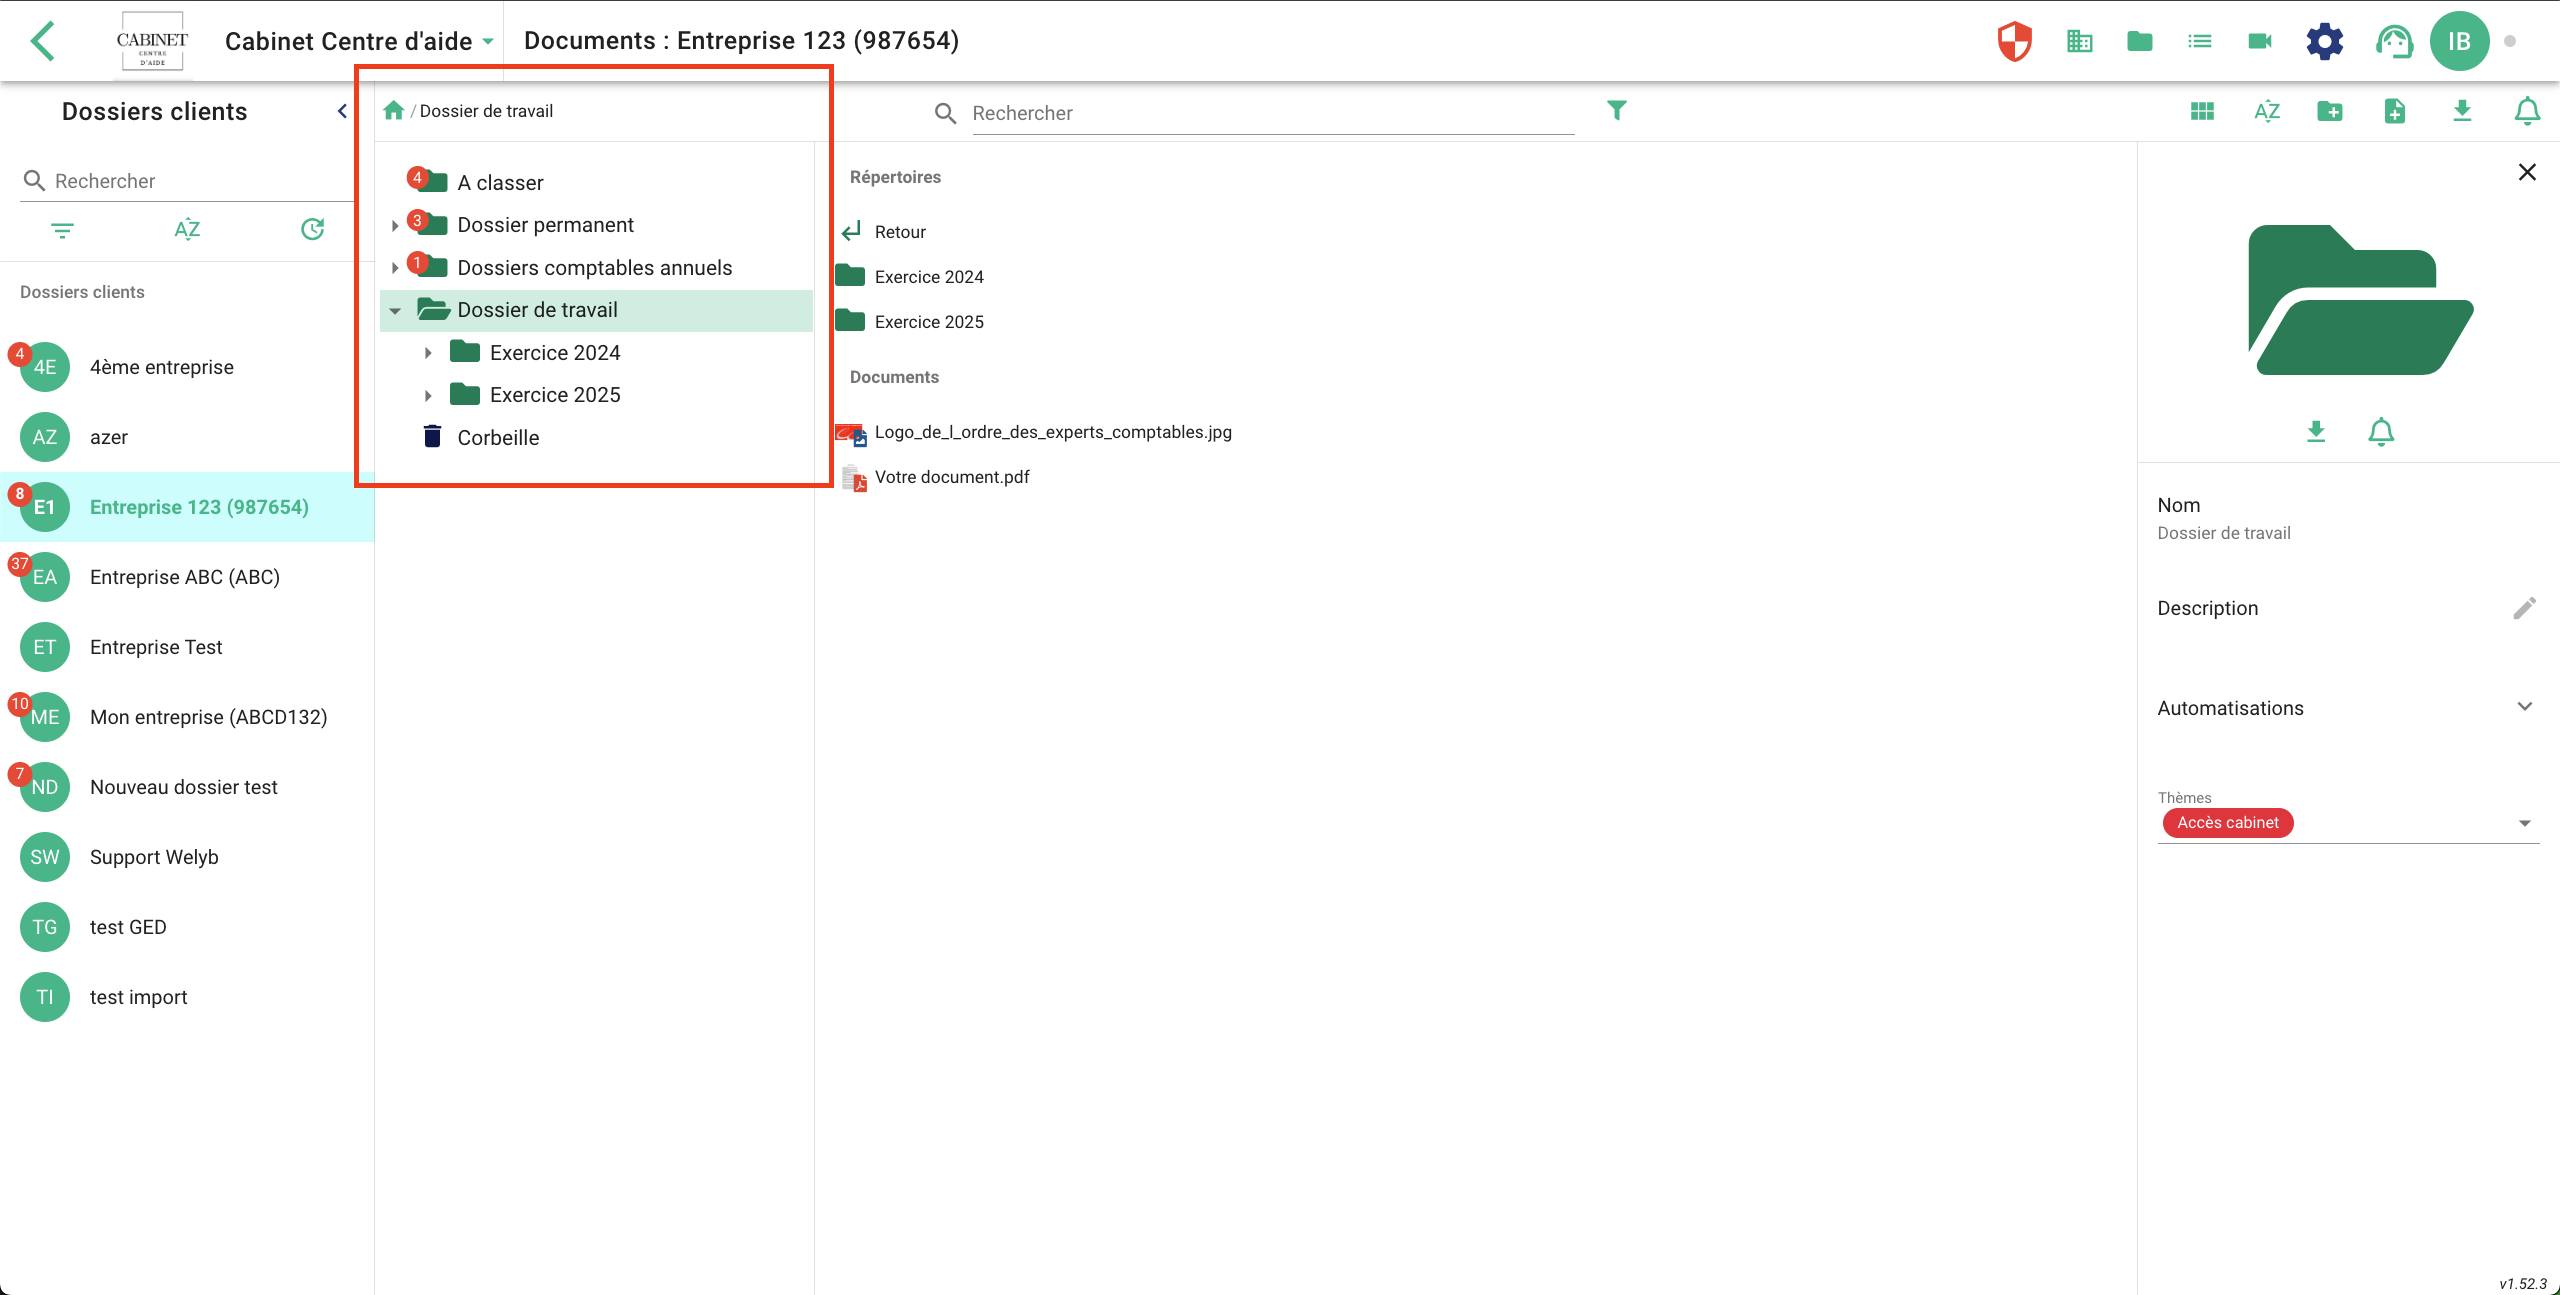This screenshot has height=1295, width=2560.
Task: Select client Support Welyb
Action: click(x=187, y=857)
